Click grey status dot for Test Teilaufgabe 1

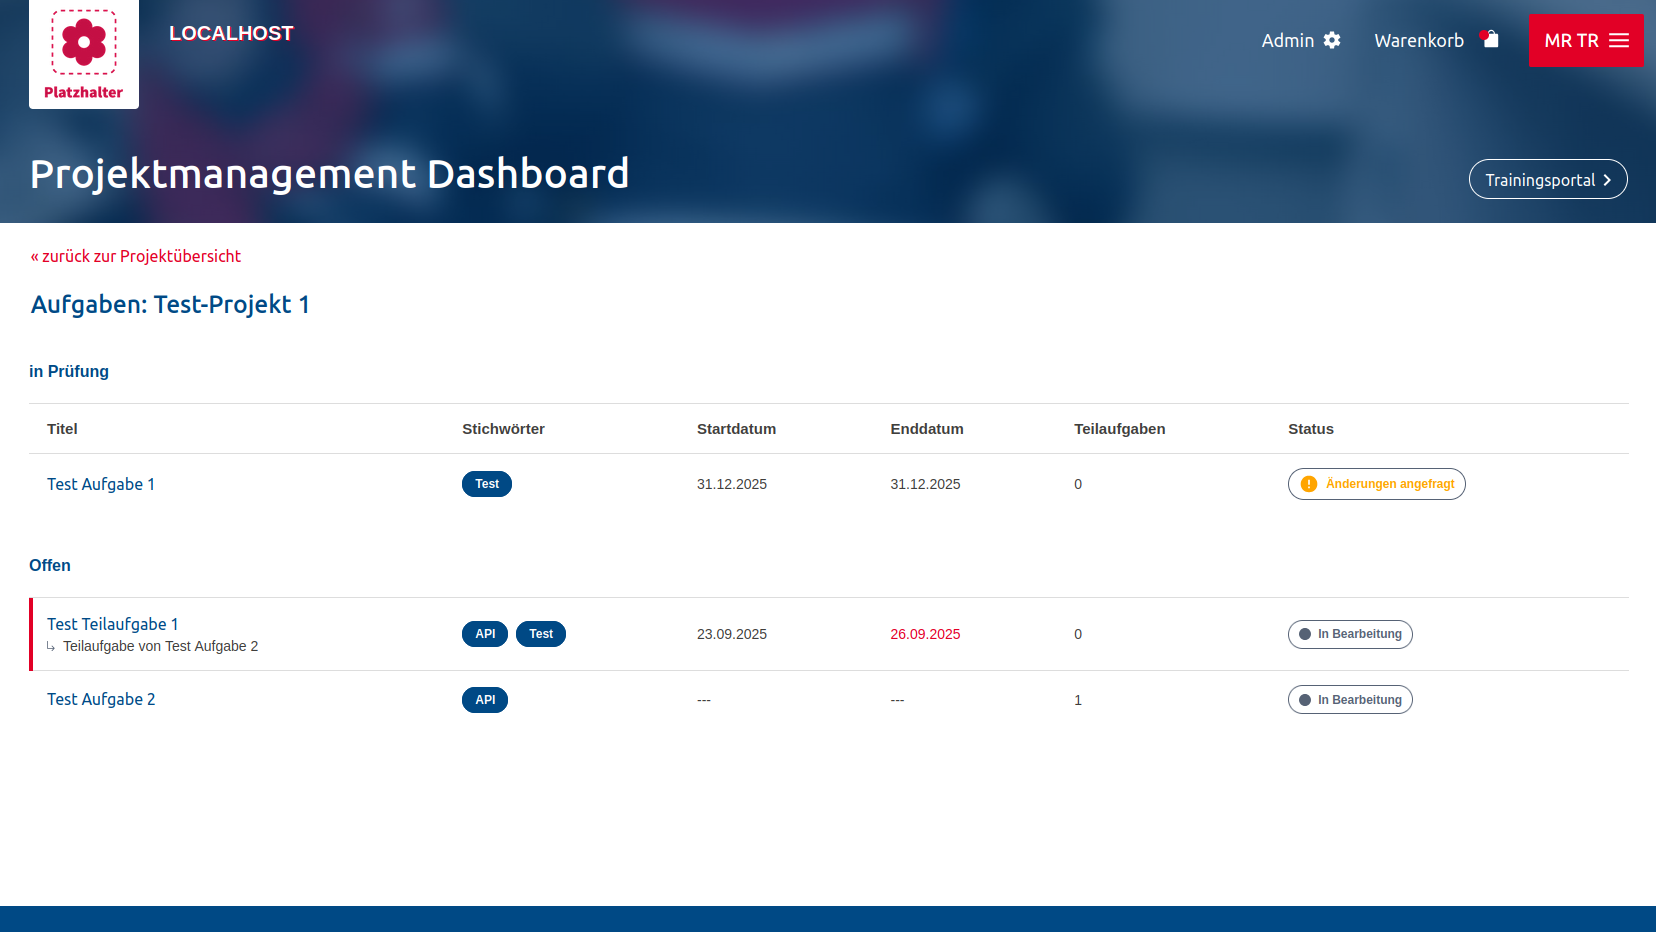point(1305,634)
